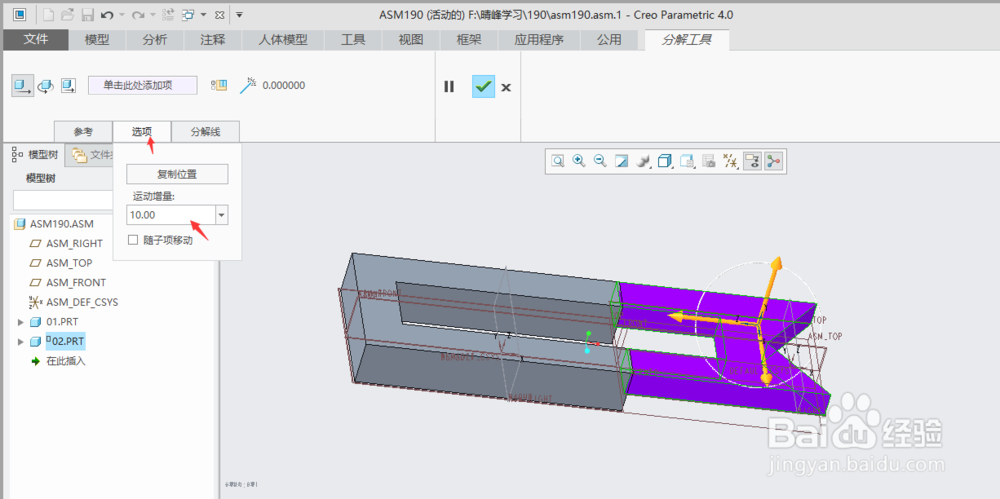The width and height of the screenshot is (1000, 499).
Task: Click the close window icon in the quick toolbar
Action: coord(219,14)
